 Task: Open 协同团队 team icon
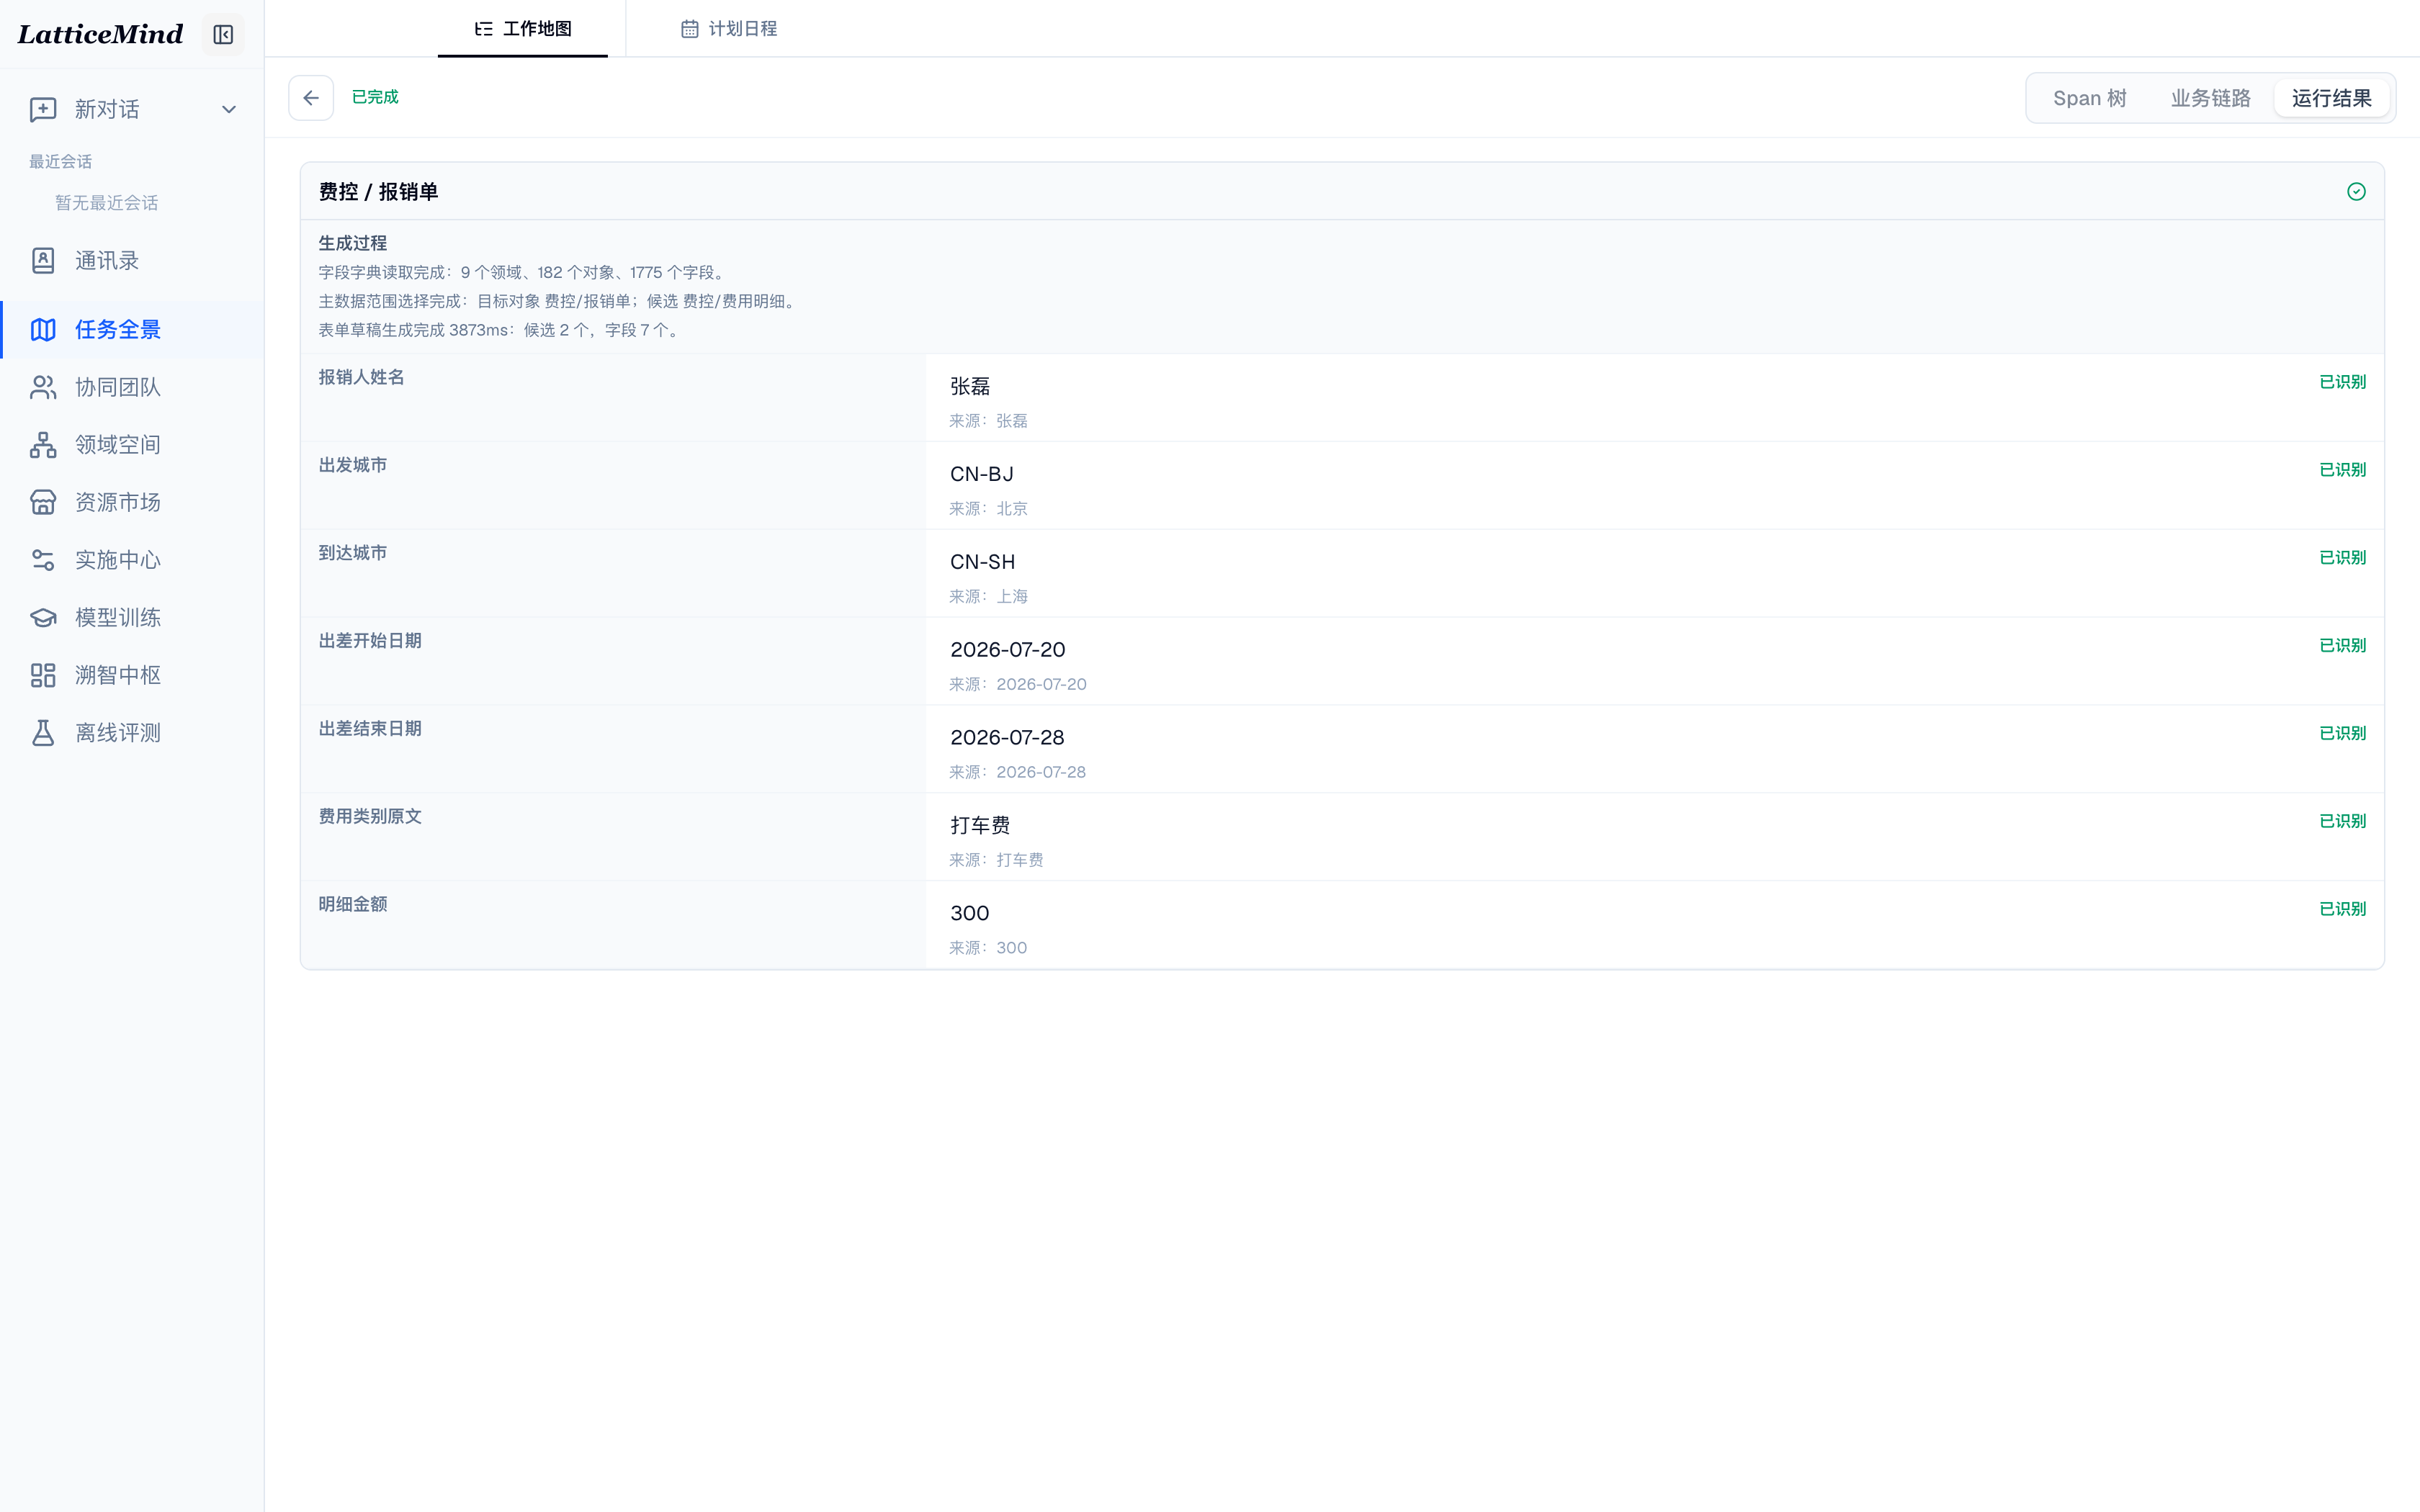tap(43, 387)
